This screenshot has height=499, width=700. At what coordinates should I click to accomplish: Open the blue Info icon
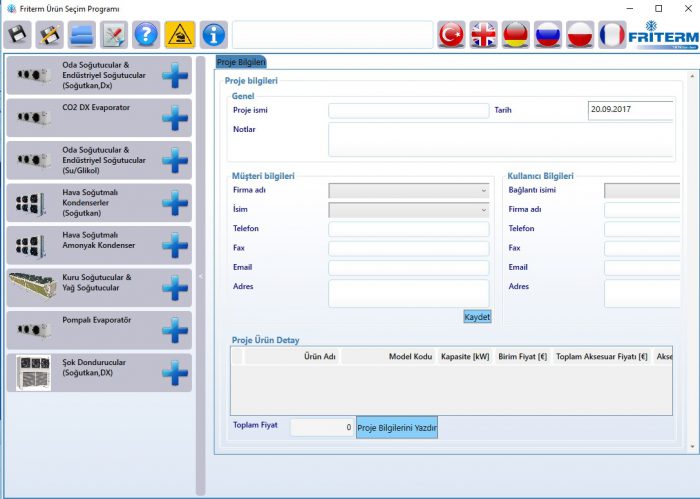(213, 34)
